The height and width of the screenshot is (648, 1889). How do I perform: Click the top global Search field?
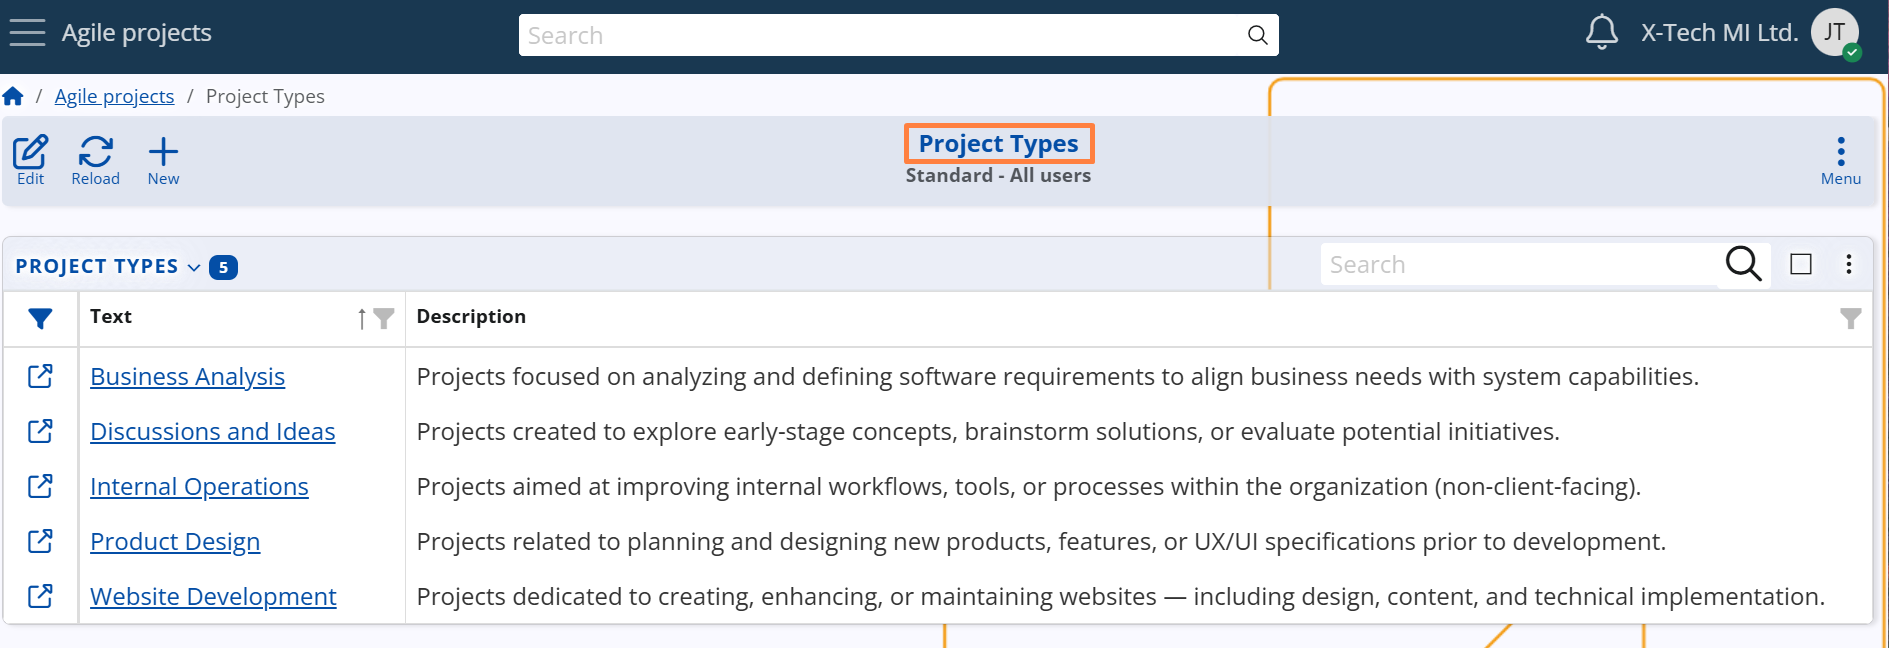(880, 36)
